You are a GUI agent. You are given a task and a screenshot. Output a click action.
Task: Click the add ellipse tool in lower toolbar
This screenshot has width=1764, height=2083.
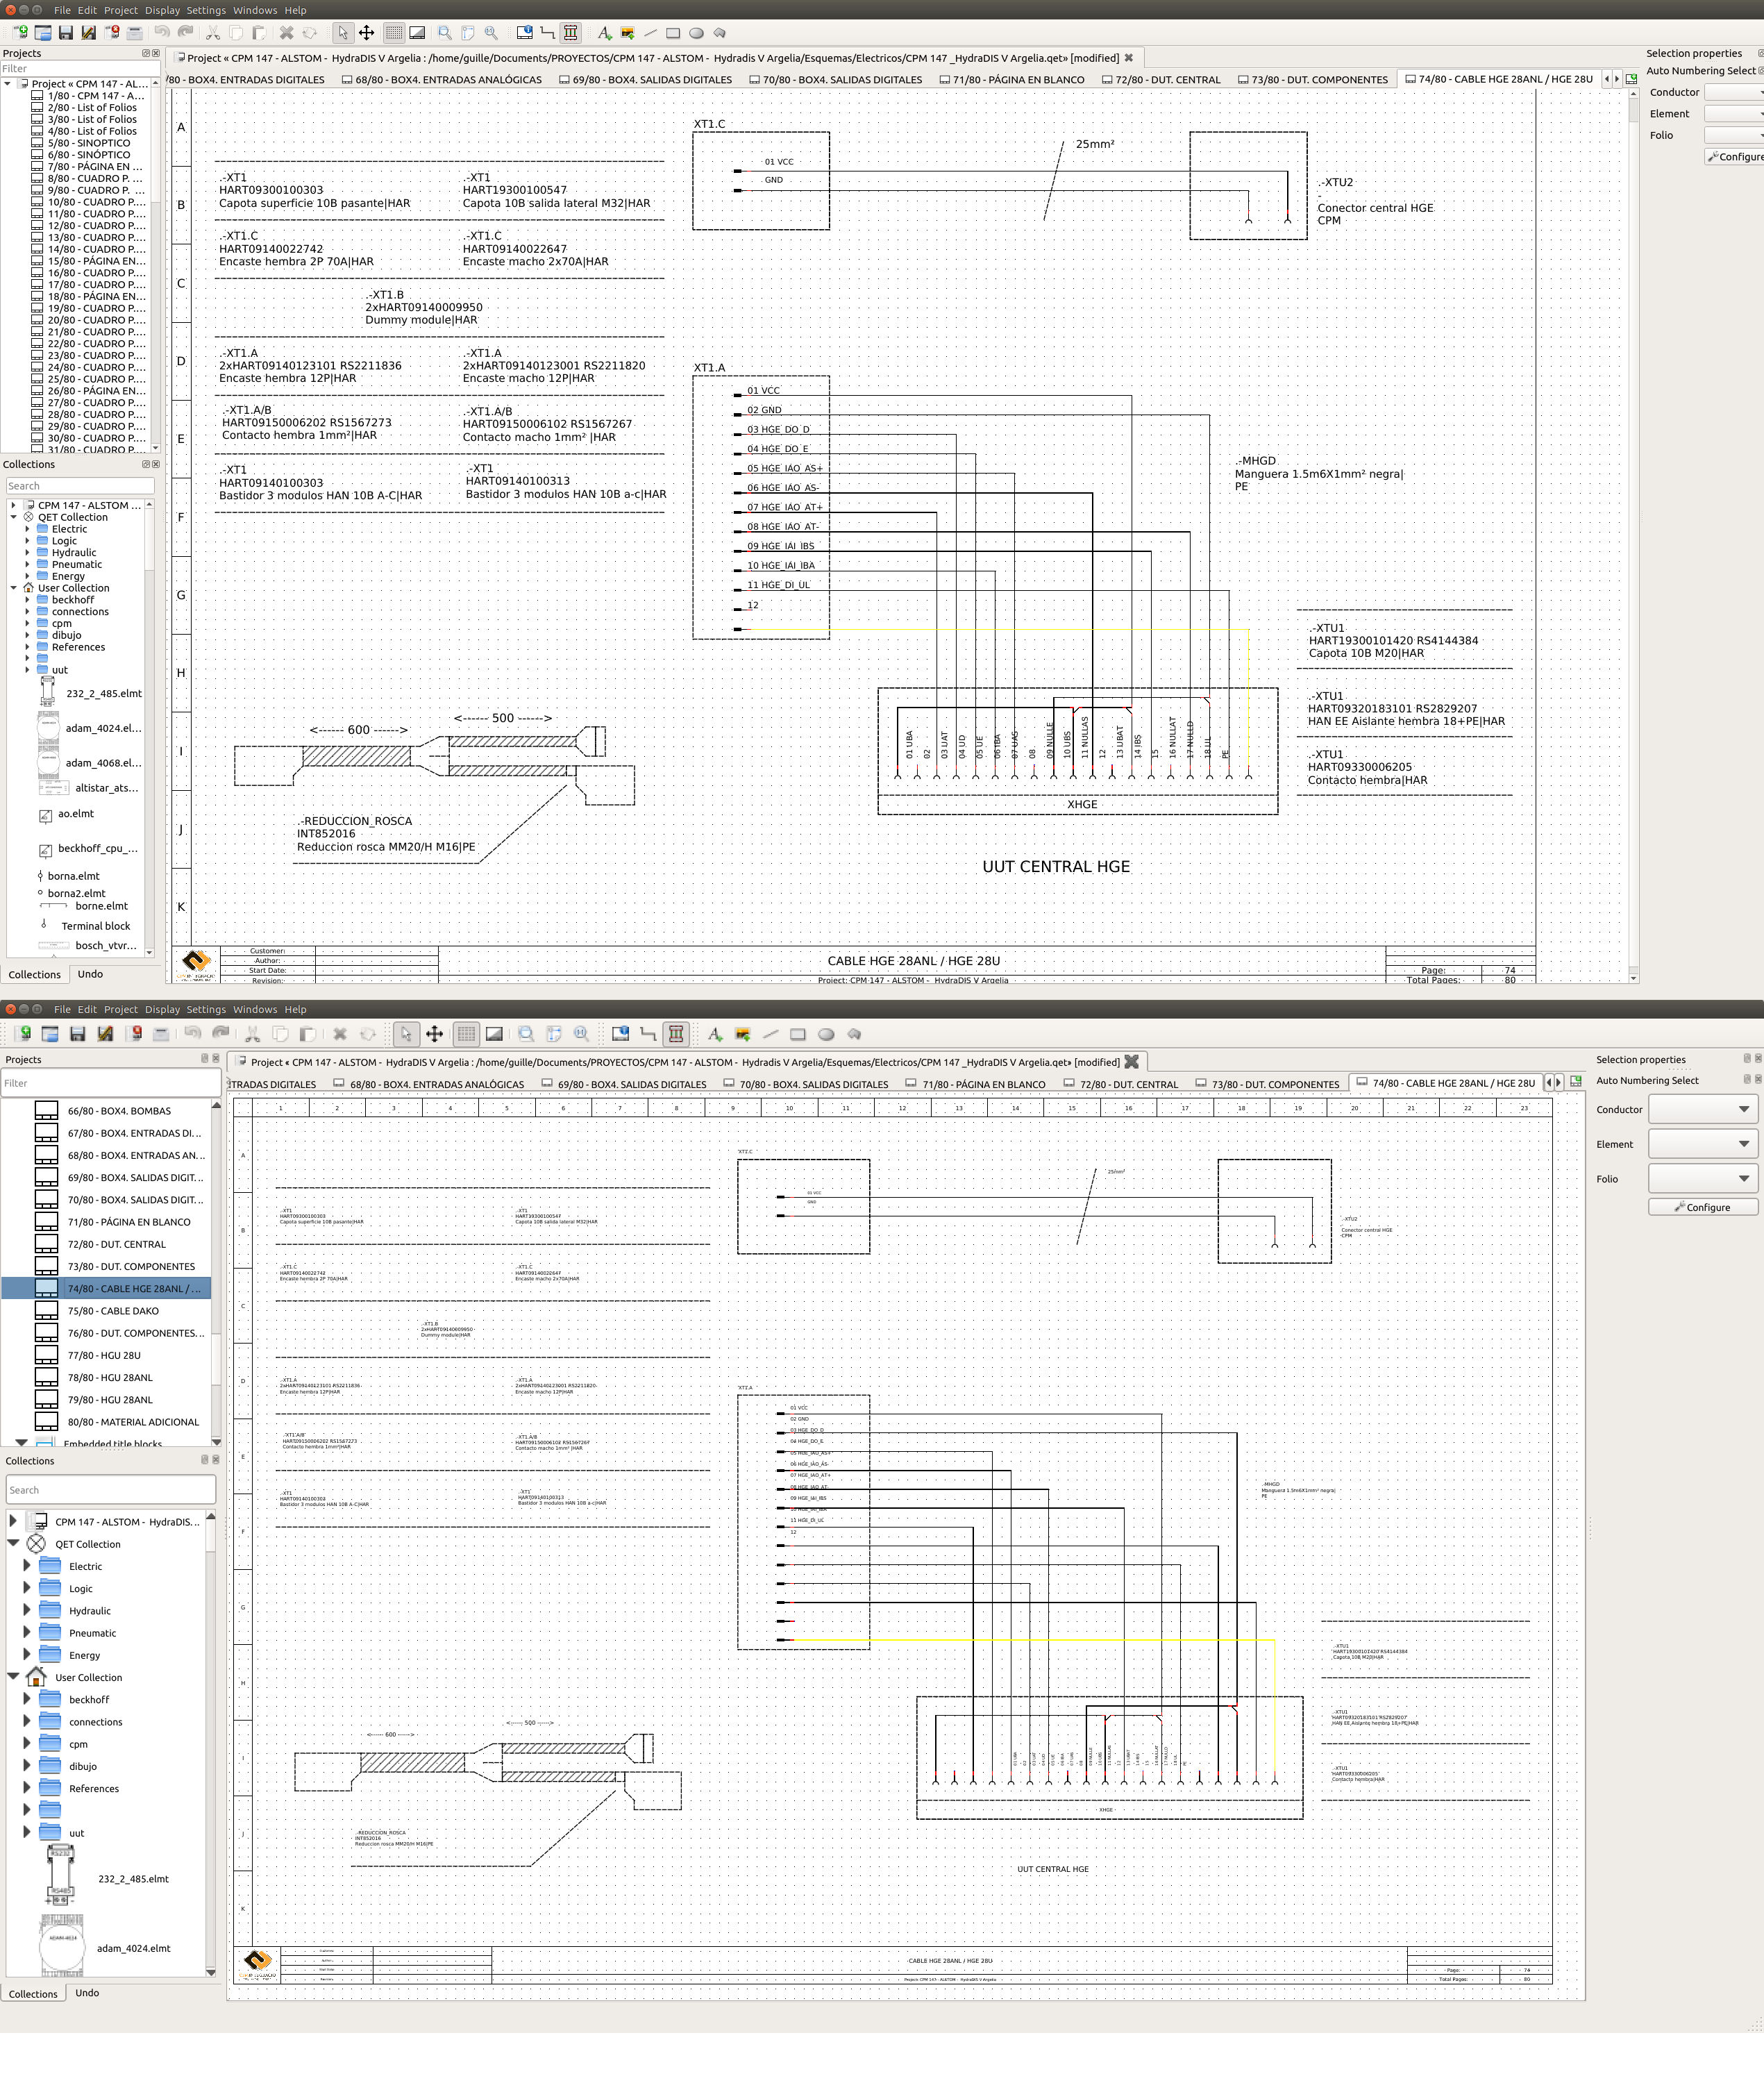point(826,1034)
